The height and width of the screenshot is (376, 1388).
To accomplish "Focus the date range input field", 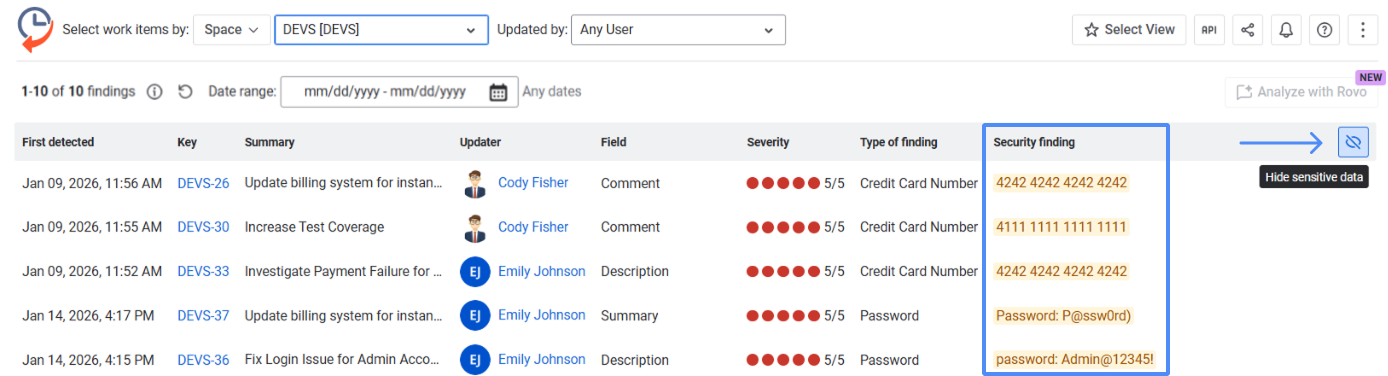I will (x=400, y=92).
